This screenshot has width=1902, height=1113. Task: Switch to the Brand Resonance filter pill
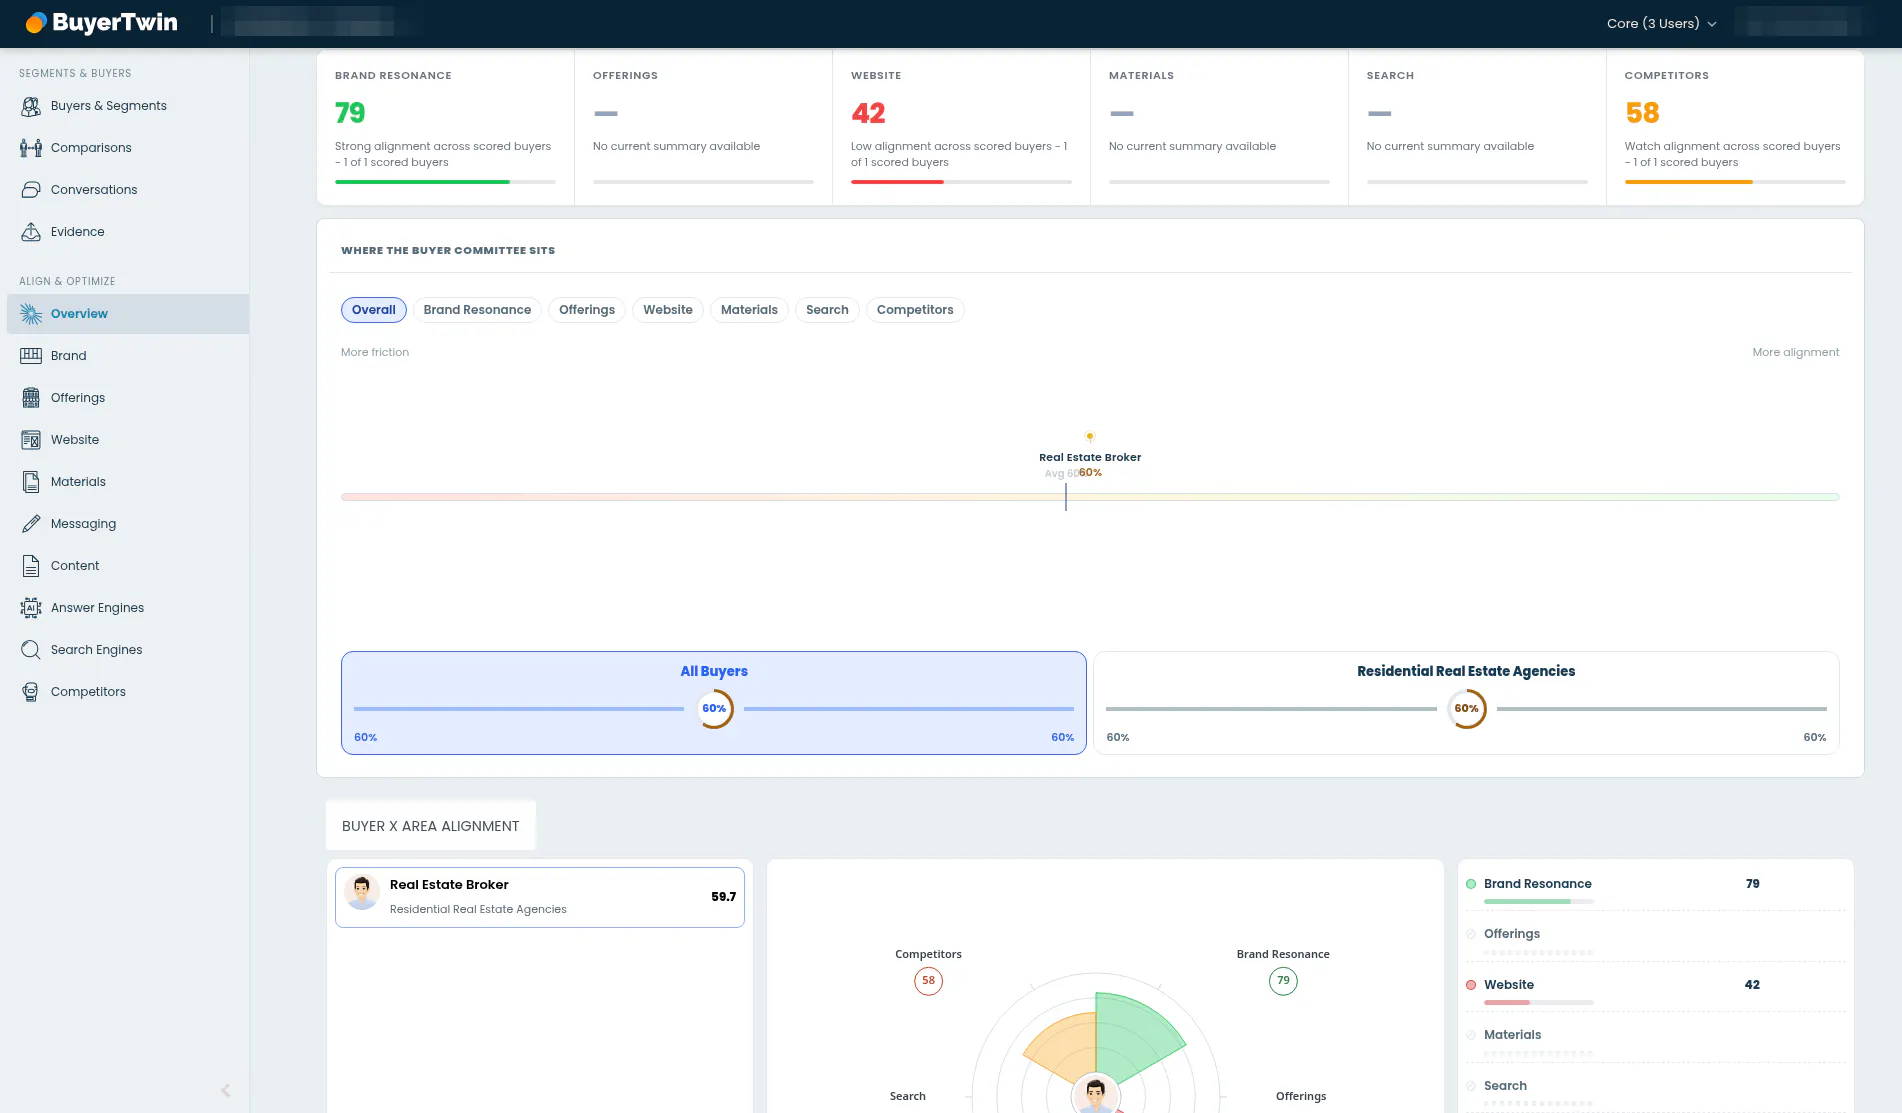pos(477,310)
